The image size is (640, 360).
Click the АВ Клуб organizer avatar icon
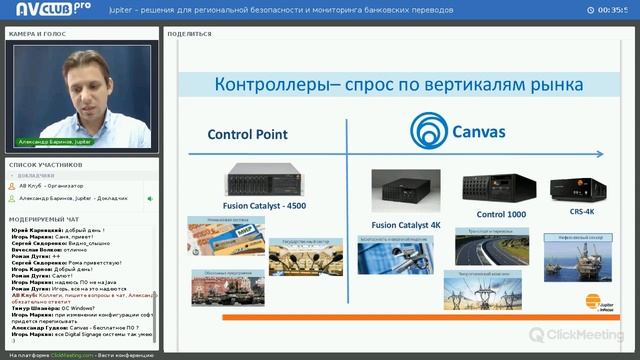(x=12, y=186)
